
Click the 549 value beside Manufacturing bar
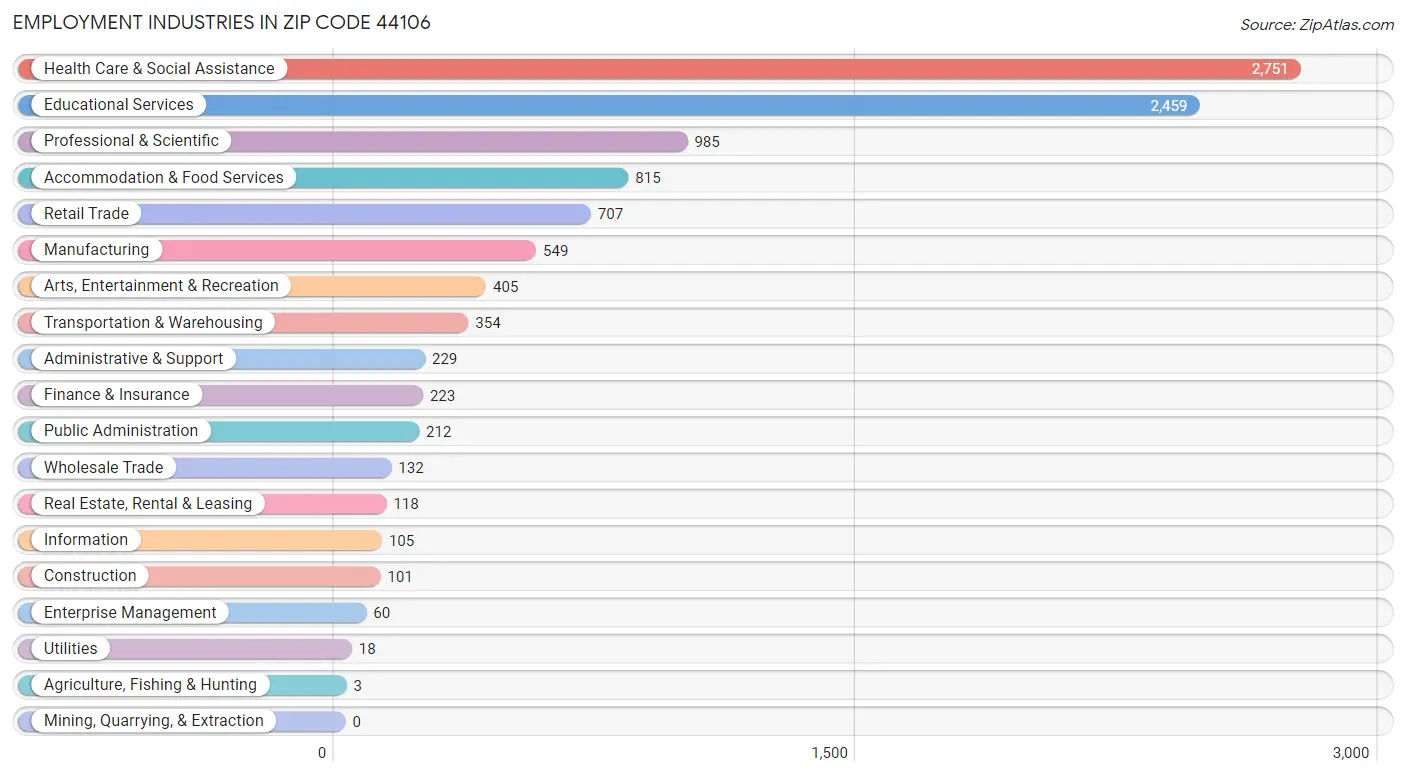(x=555, y=251)
